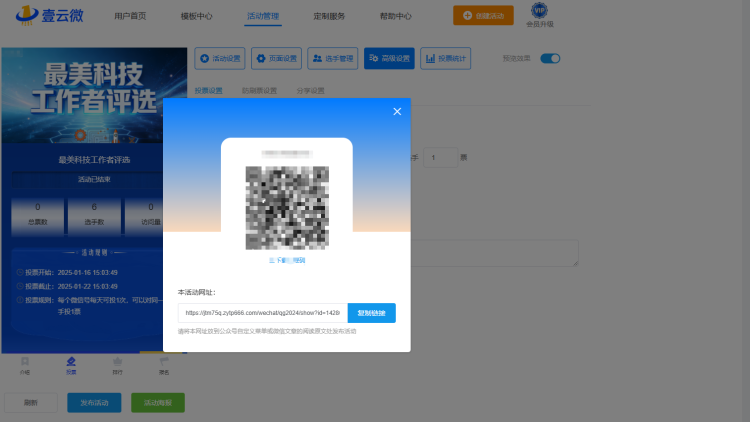This screenshot has width=750, height=422.
Task: Click the 选手数 counter tile
Action: [94, 214]
